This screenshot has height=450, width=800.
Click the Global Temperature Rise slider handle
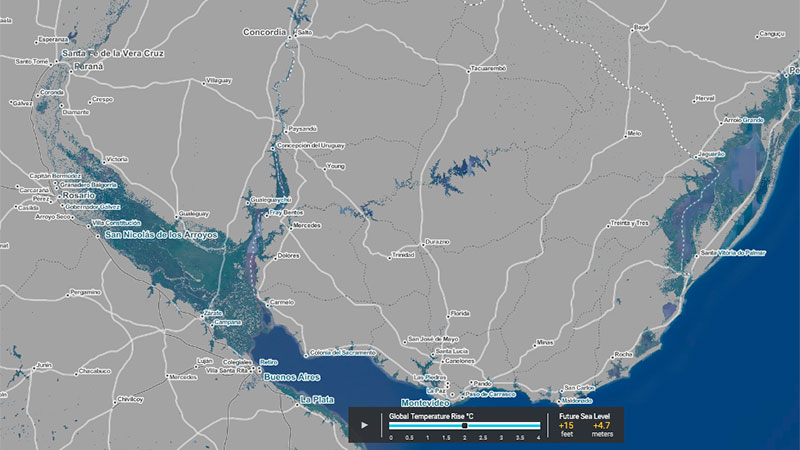[x=464, y=425]
